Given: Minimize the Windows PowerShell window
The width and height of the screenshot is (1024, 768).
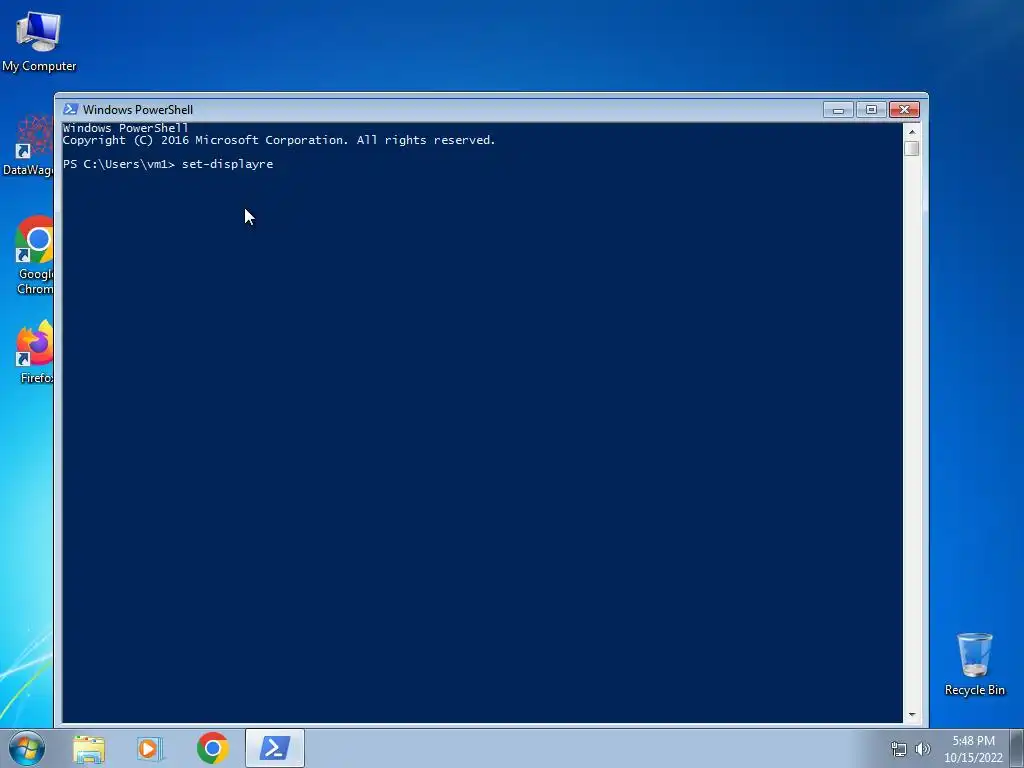Looking at the screenshot, I should tap(839, 110).
